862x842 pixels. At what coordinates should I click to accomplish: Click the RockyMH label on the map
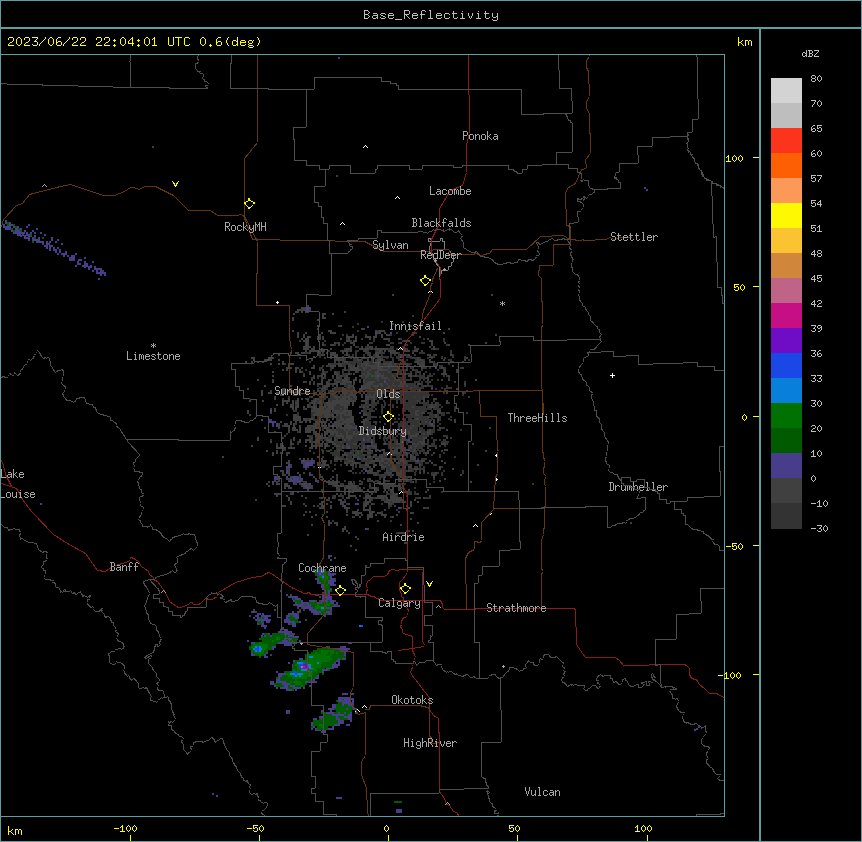pyautogui.click(x=245, y=227)
